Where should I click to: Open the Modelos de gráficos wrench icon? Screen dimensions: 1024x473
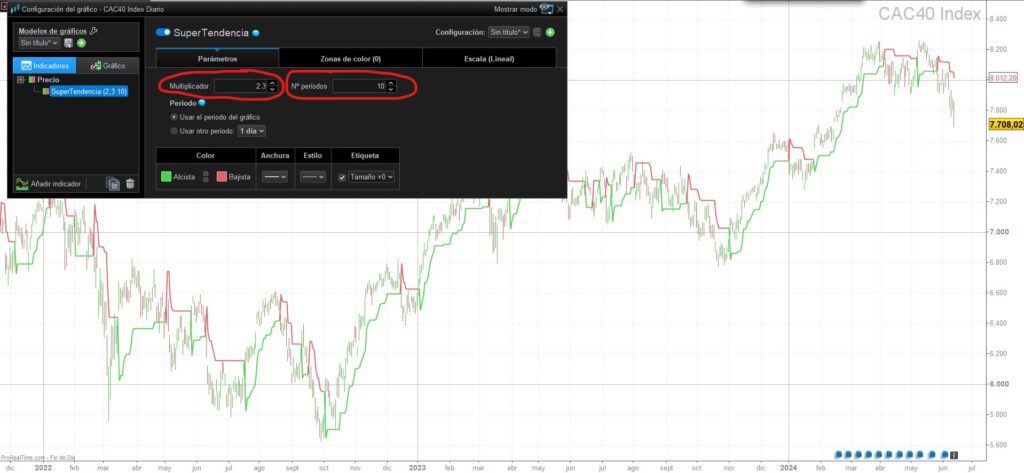[93, 31]
